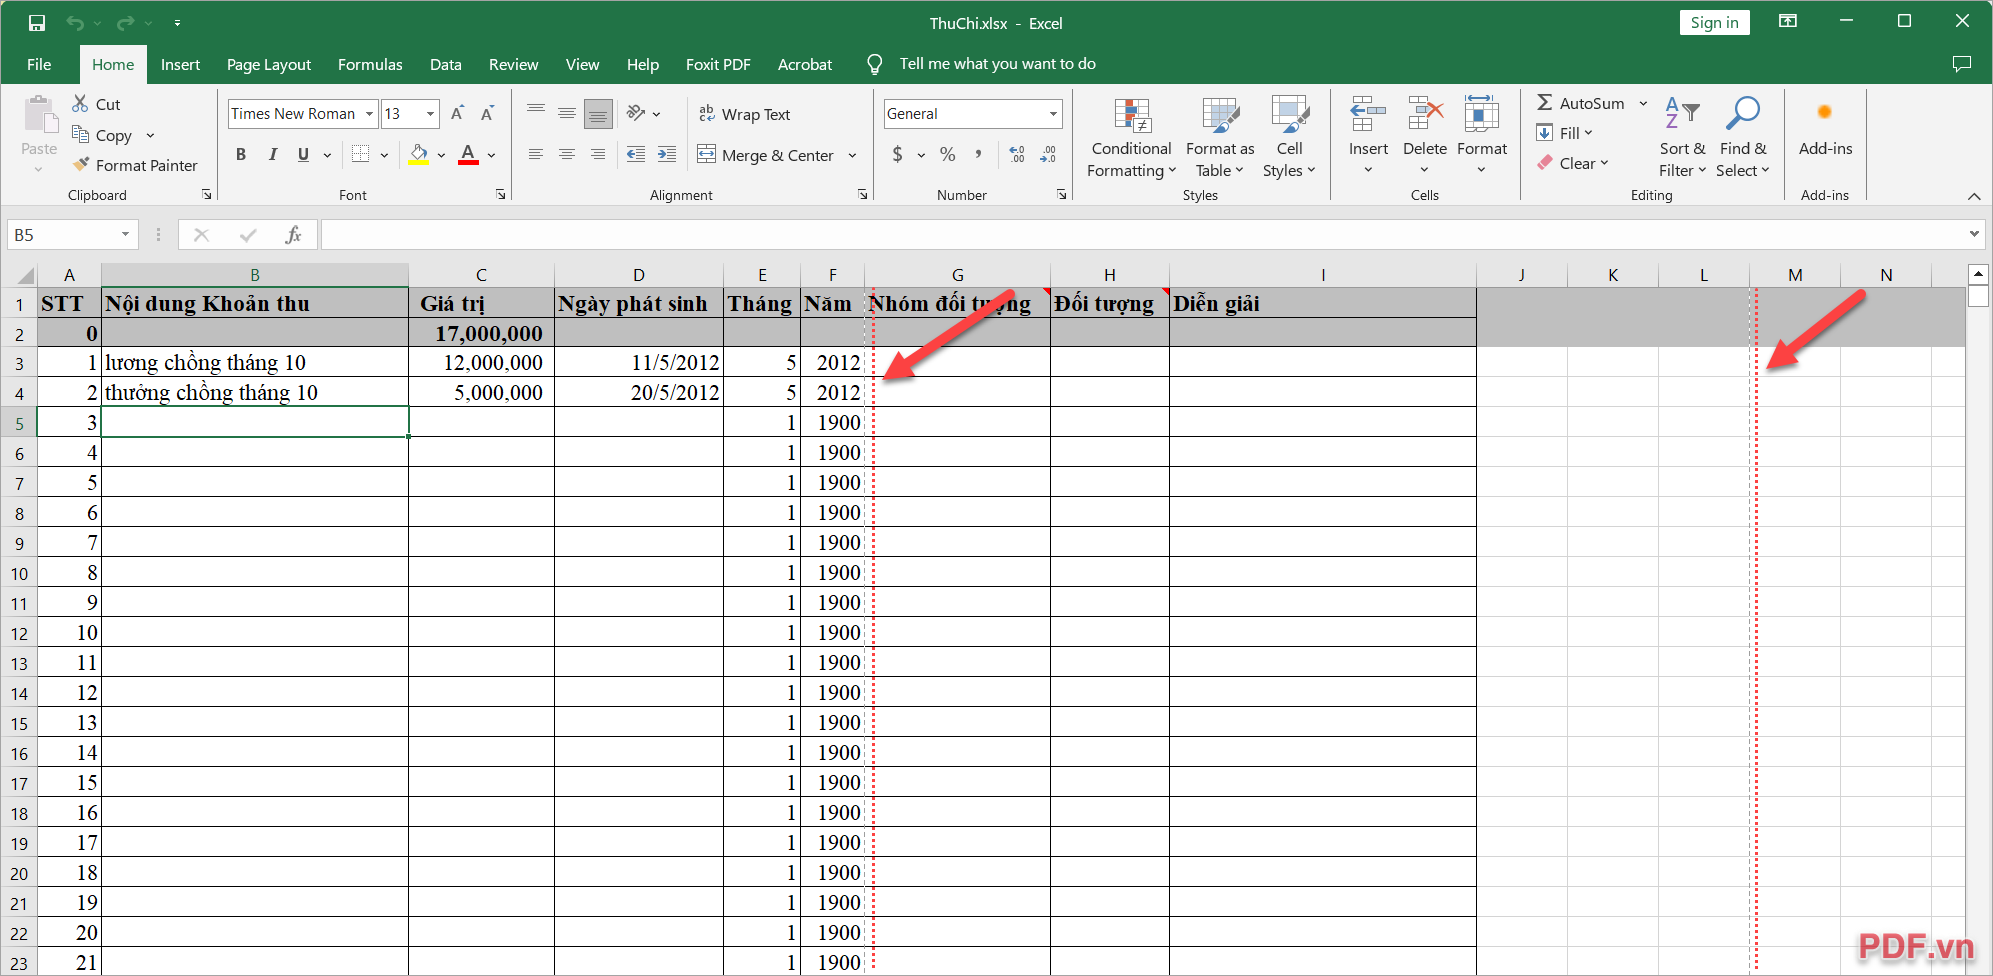This screenshot has width=1993, height=976.
Task: Save the workbook with the Save icon
Action: (37, 23)
